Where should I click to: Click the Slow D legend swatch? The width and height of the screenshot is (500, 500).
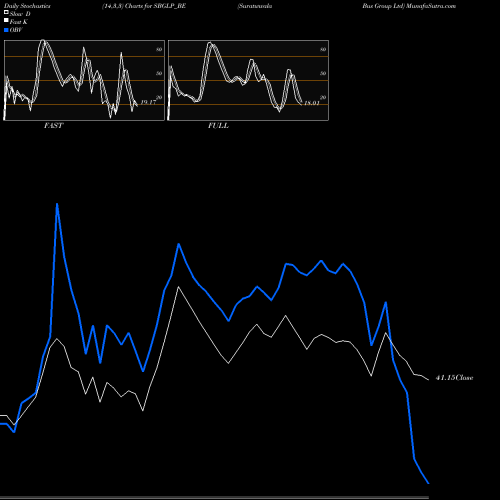click(6, 12)
